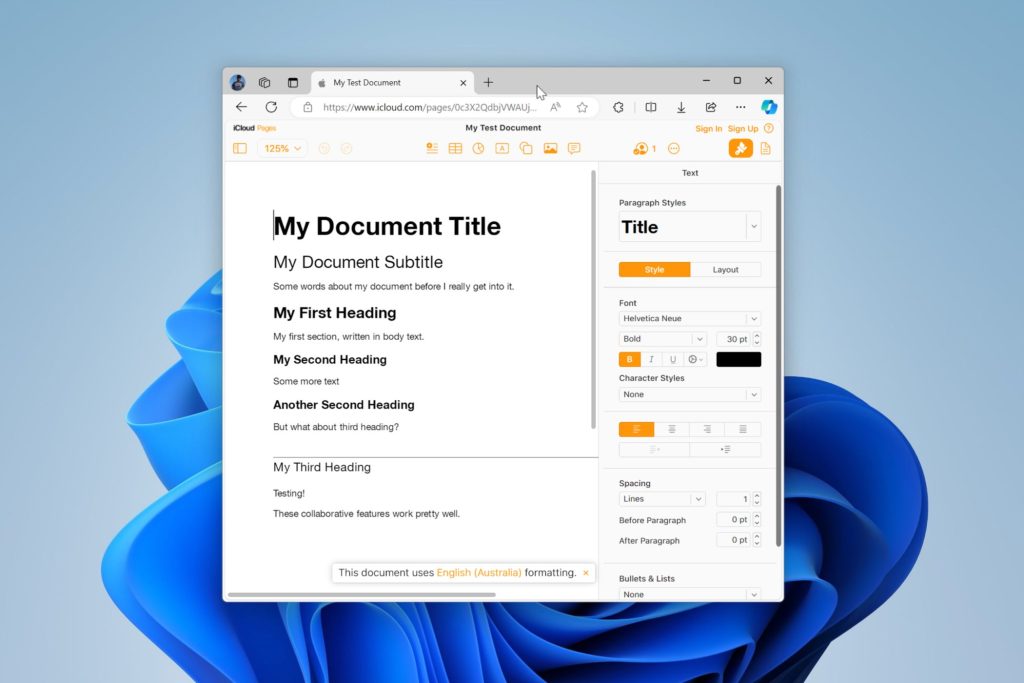
Task: Open the Lines spacing dropdown
Action: (662, 499)
